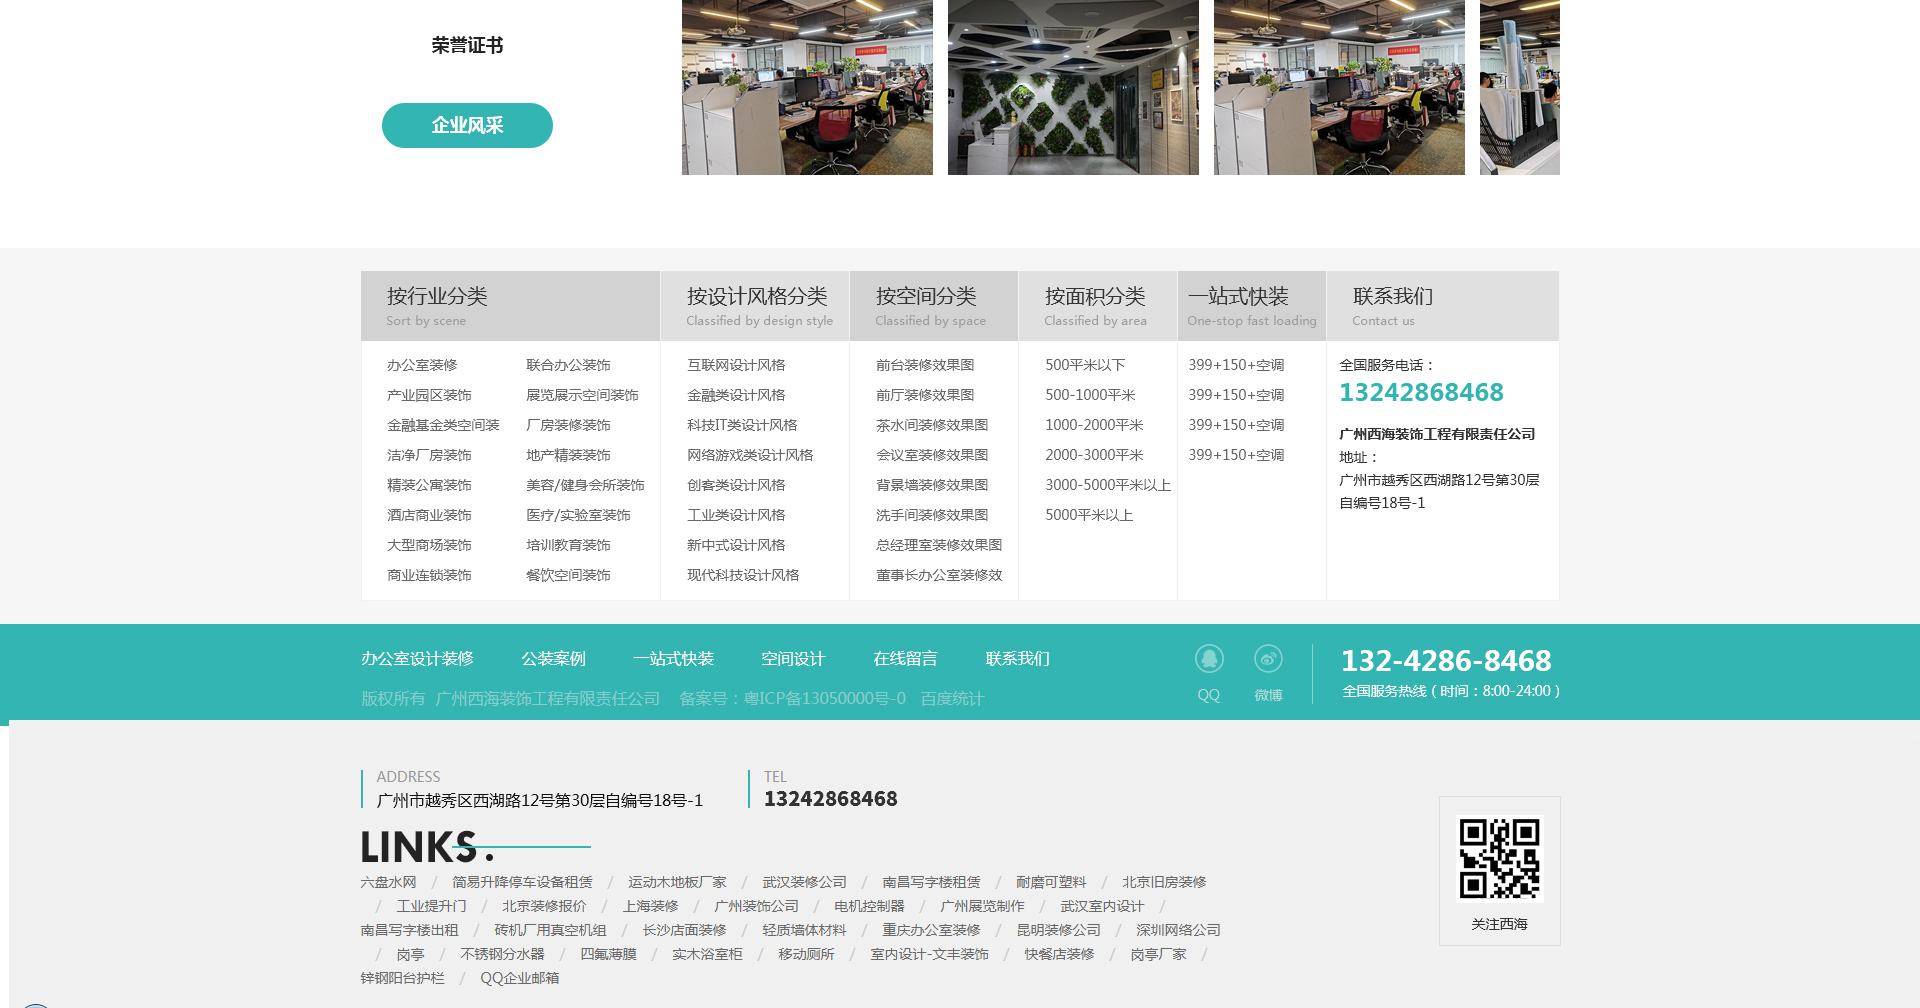Click the 医疗/实验室装饰 category link
This screenshot has height=1008, width=1920.
tap(578, 516)
